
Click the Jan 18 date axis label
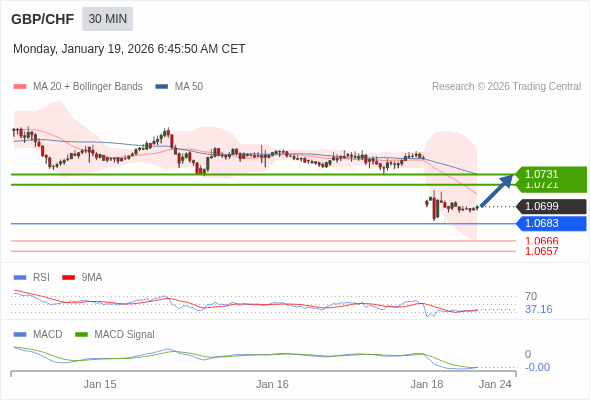(x=427, y=384)
